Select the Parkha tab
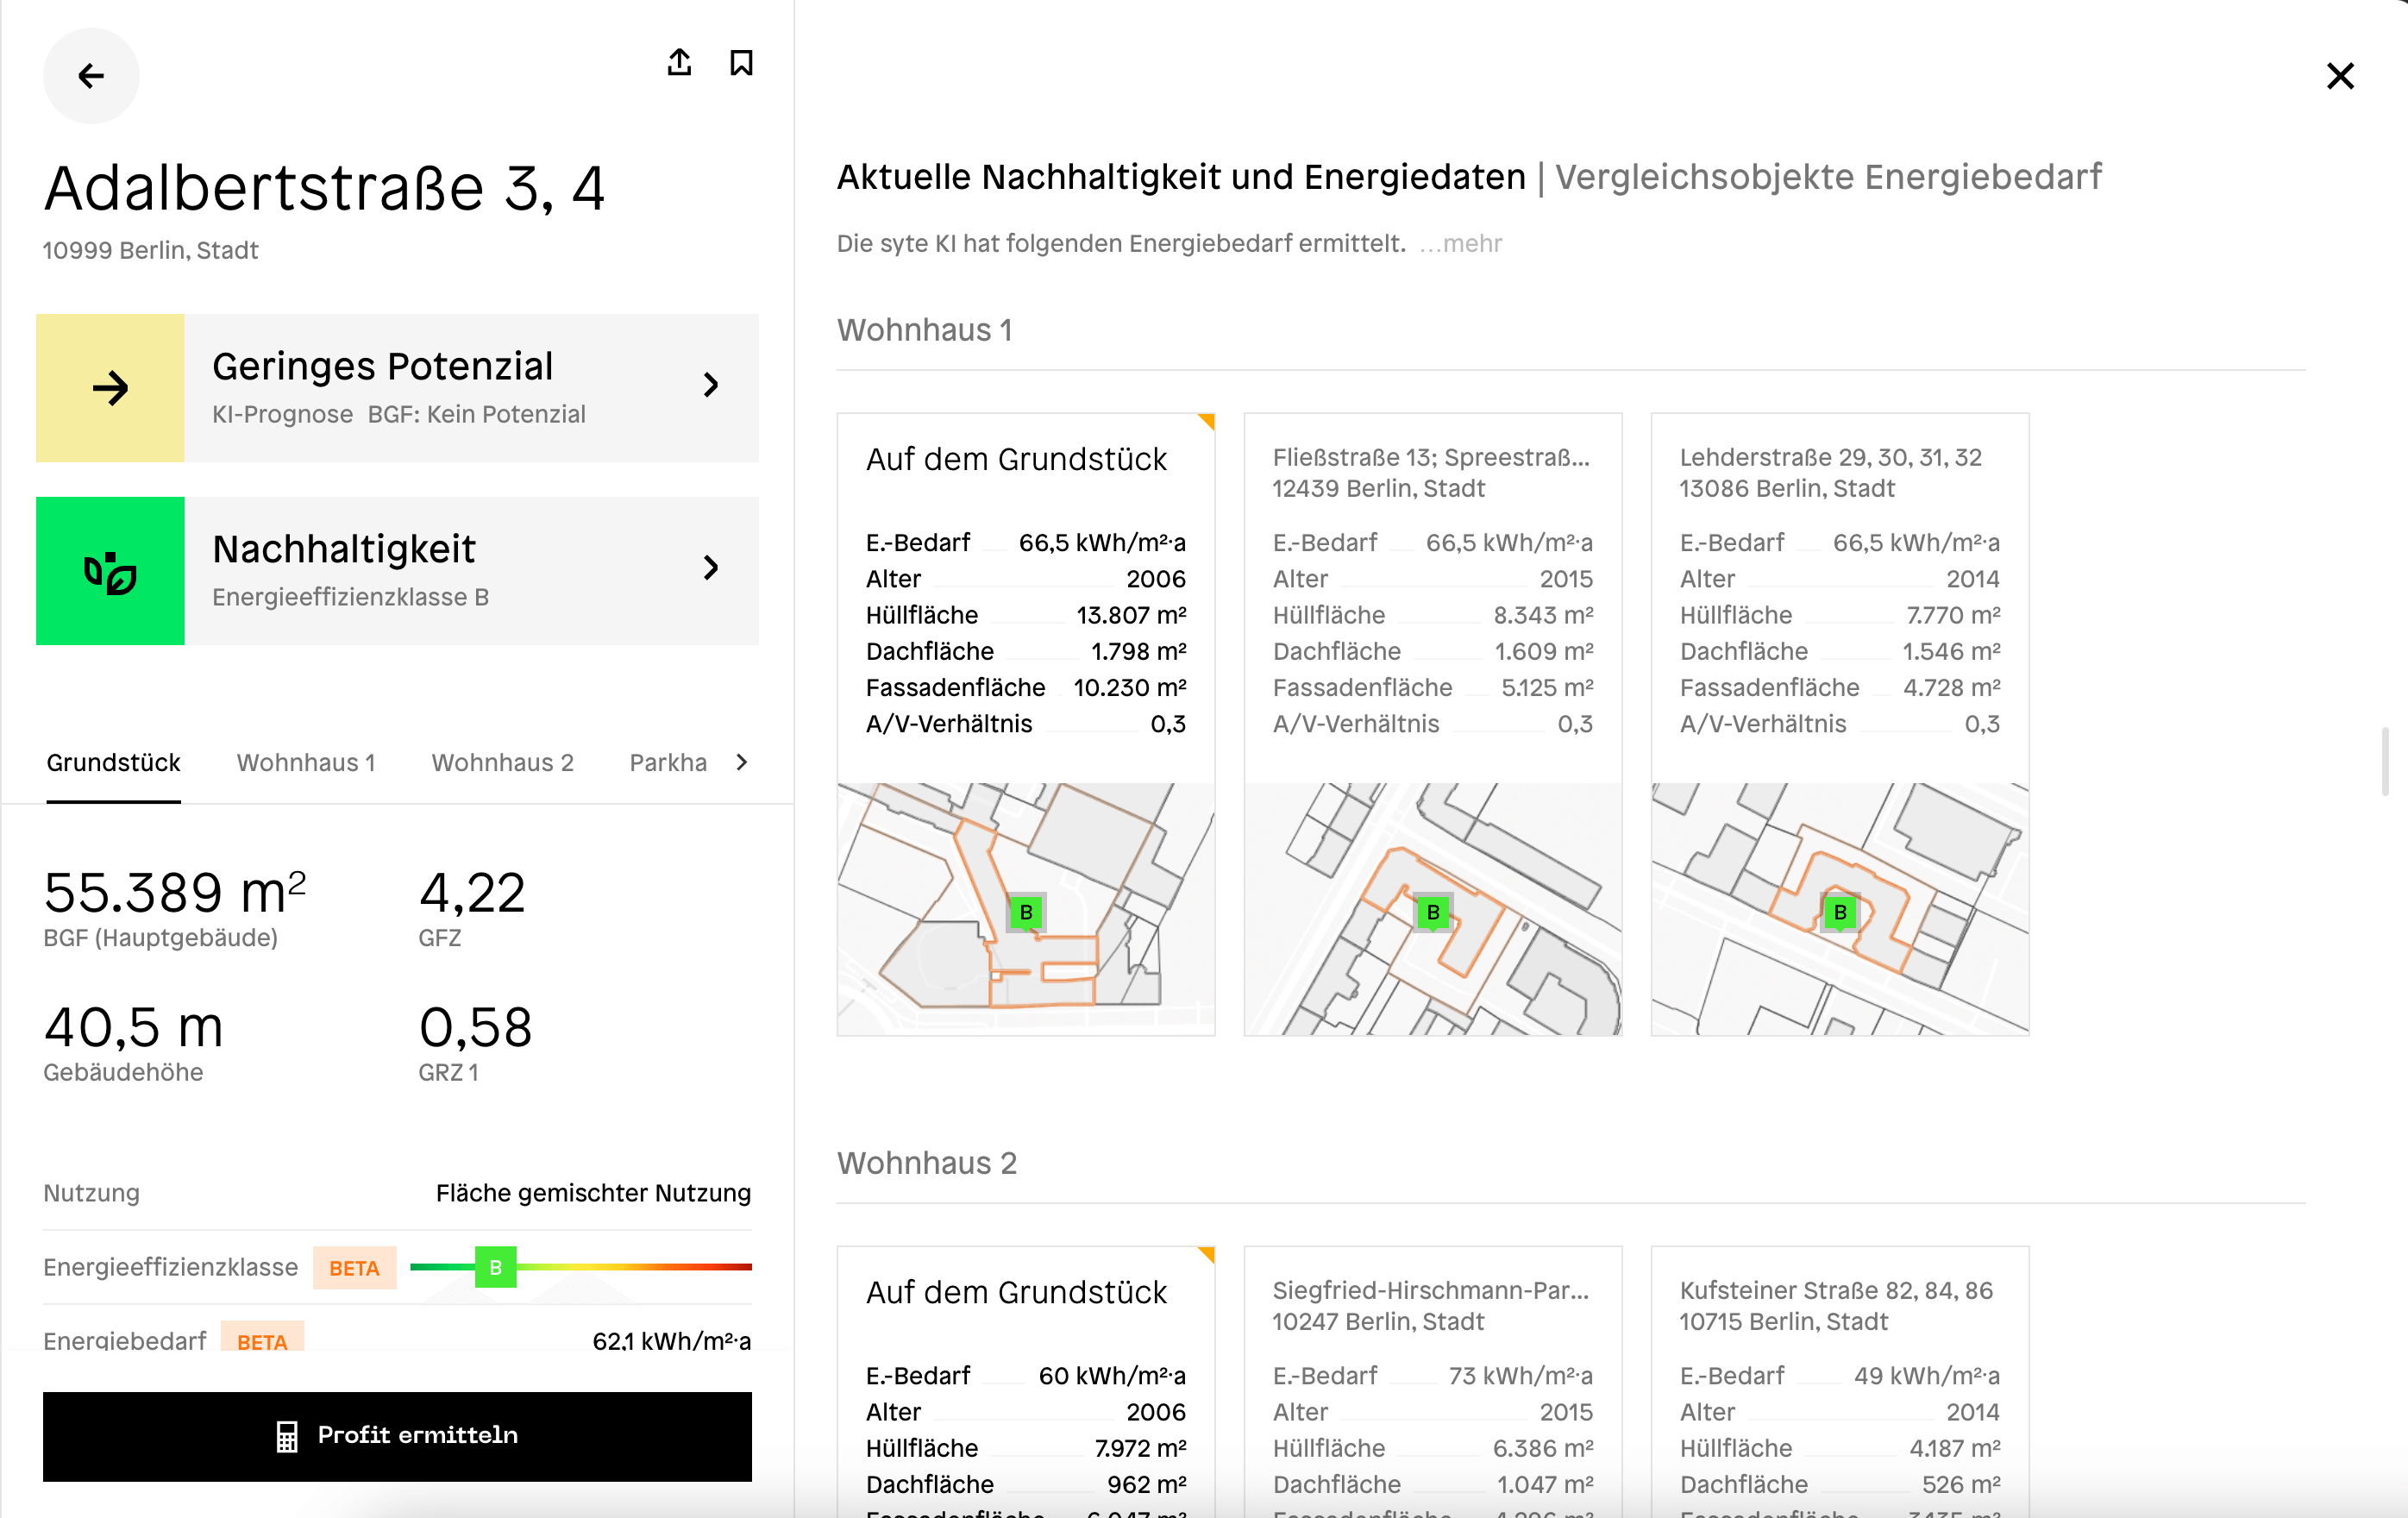Screen dimensions: 2408x1518 668,763
